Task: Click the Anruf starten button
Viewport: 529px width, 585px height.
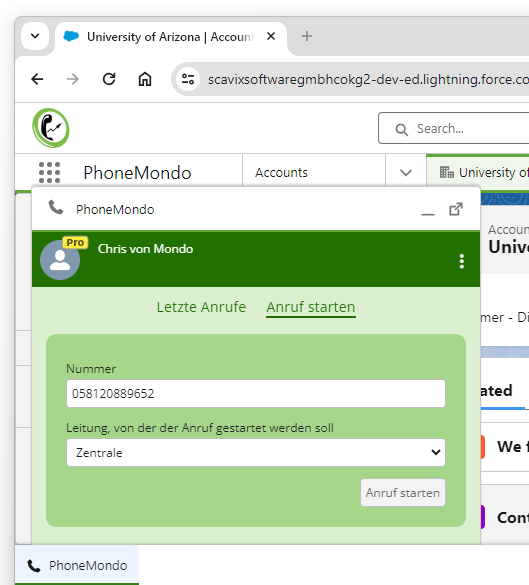Action: point(403,492)
